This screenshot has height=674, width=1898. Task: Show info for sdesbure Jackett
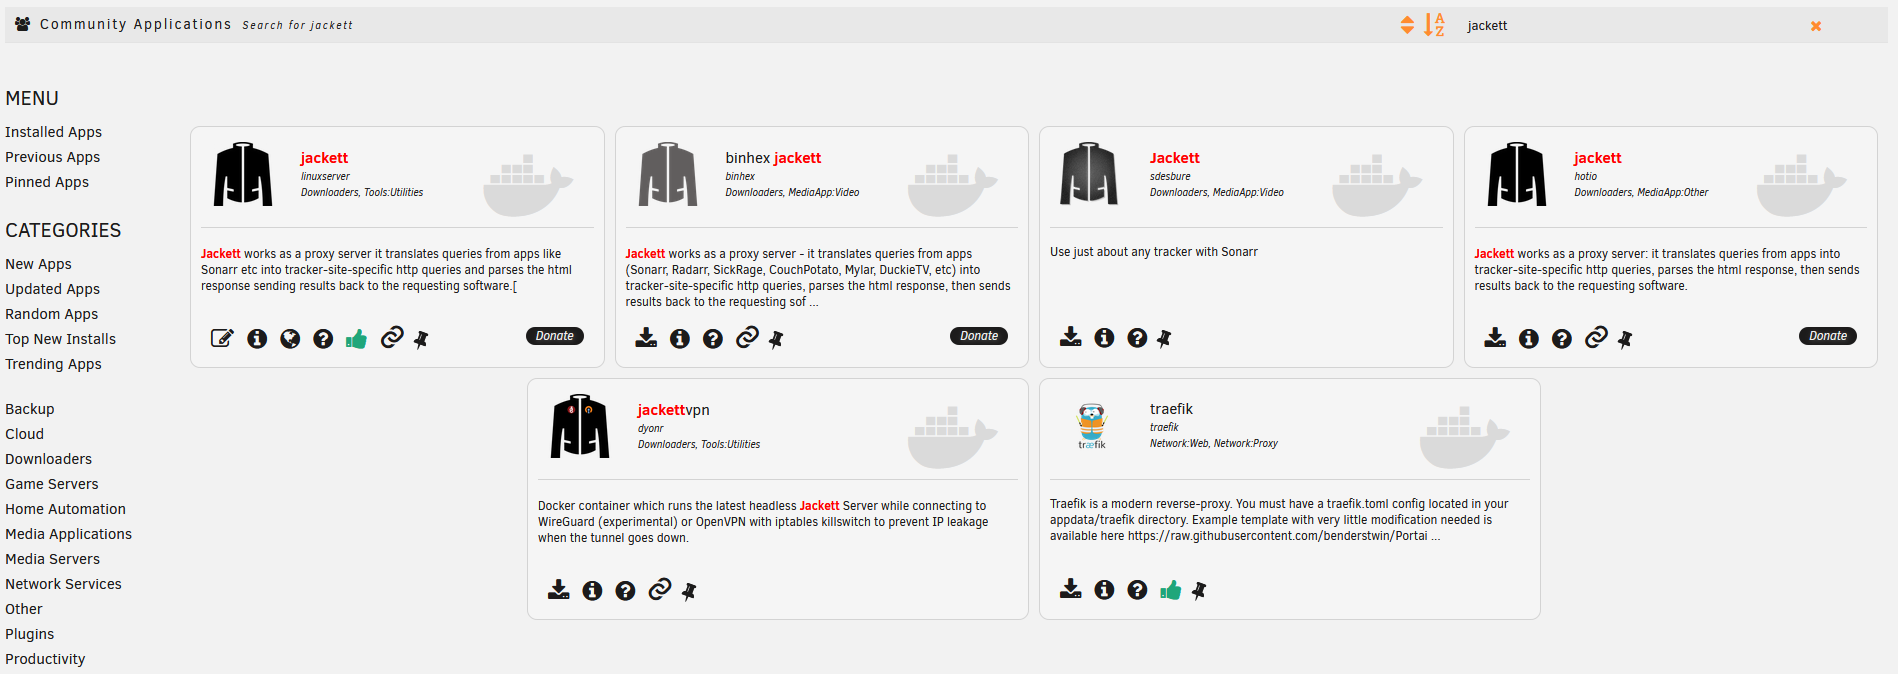coord(1104,338)
